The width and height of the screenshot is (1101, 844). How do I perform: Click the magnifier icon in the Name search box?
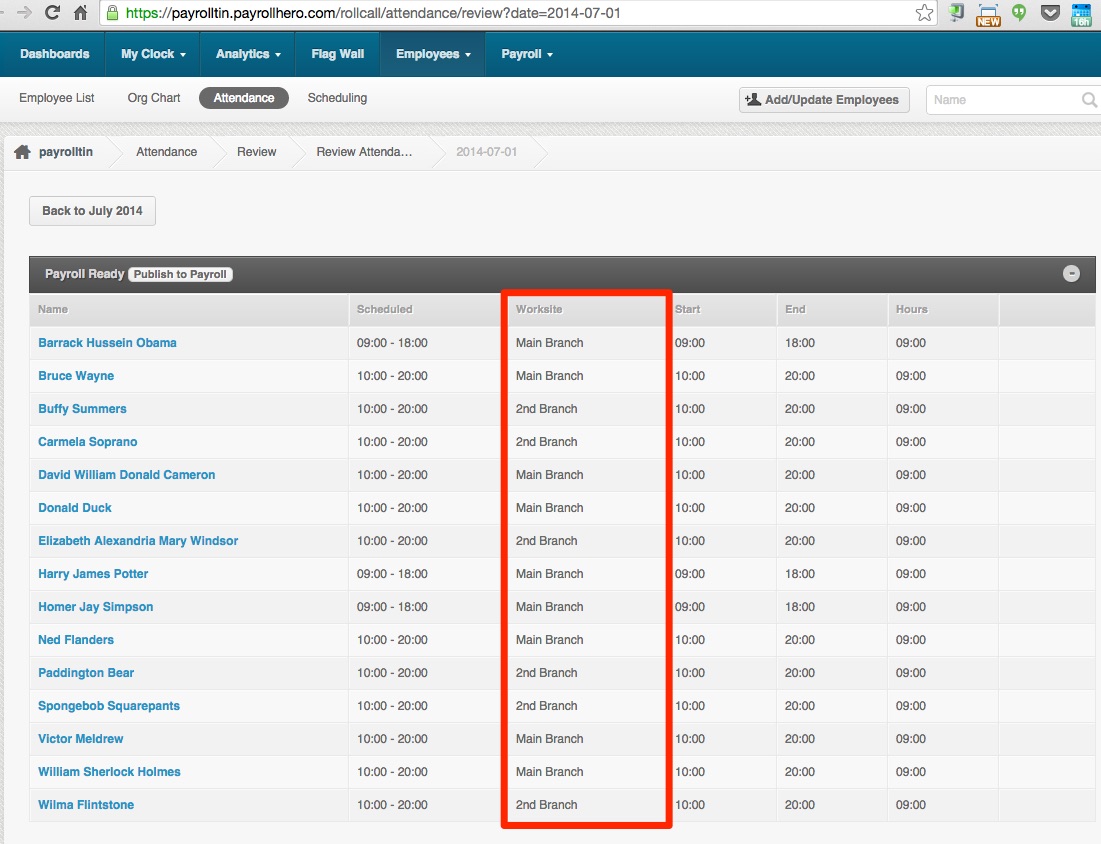(x=1089, y=100)
